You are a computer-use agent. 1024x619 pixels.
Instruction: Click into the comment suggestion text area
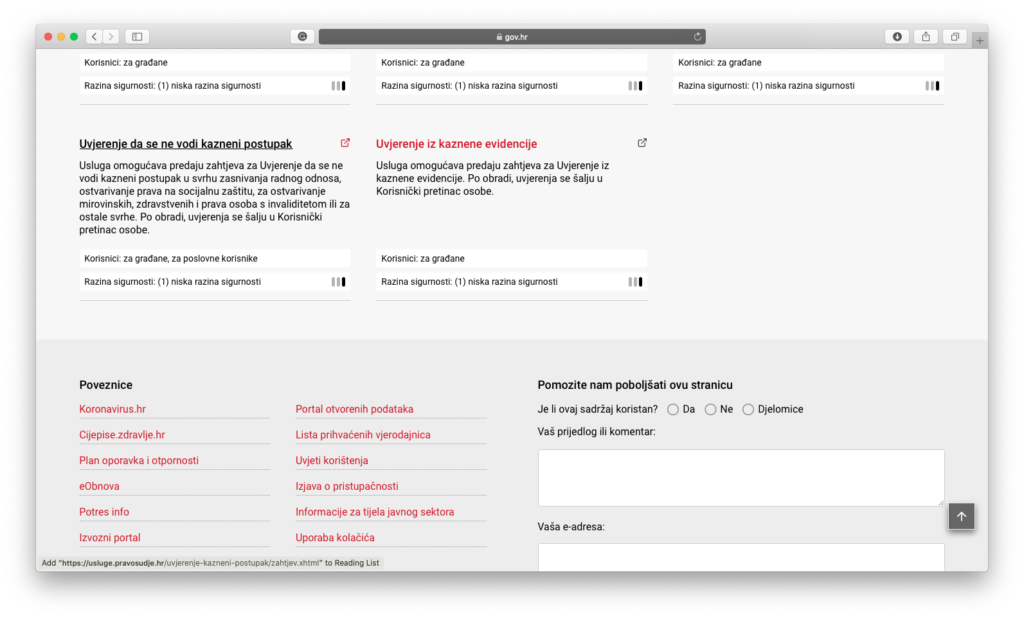(740, 477)
